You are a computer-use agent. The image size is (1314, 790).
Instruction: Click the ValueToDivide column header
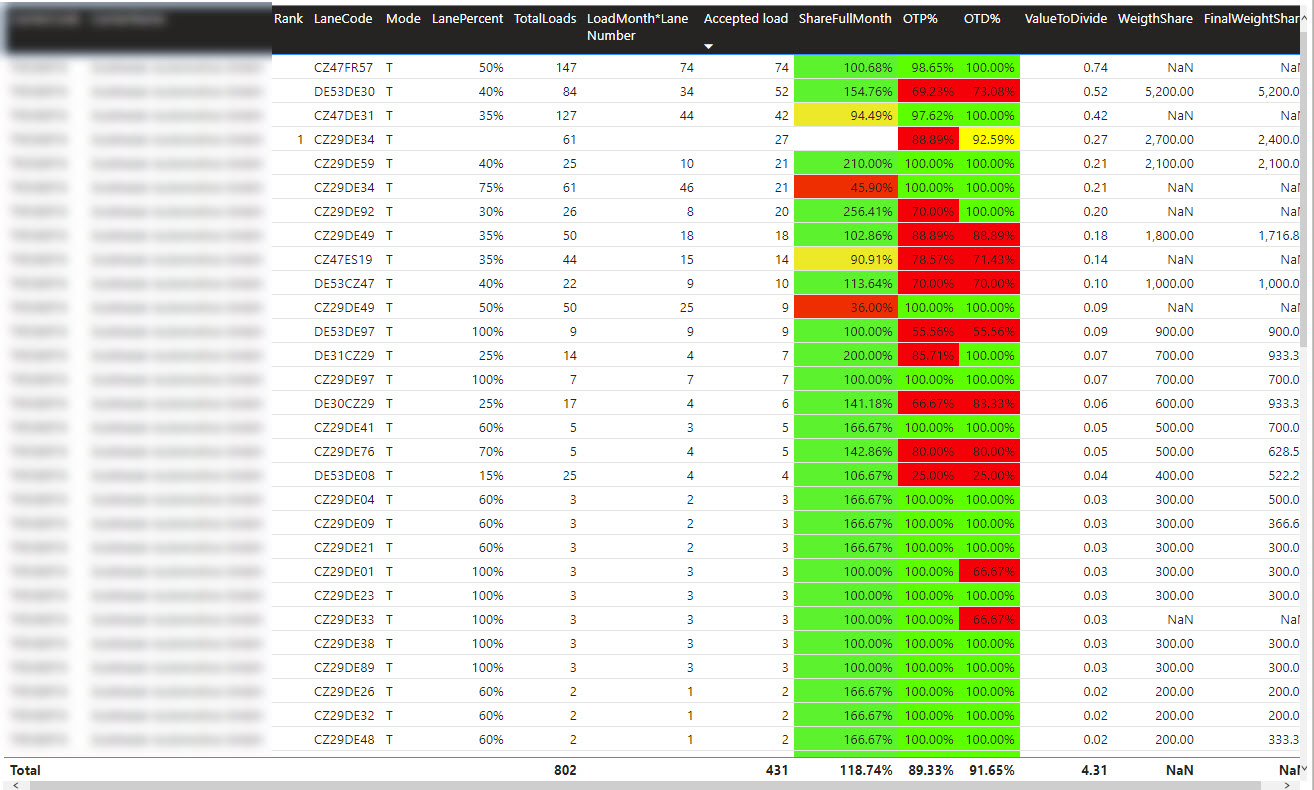[1066, 19]
